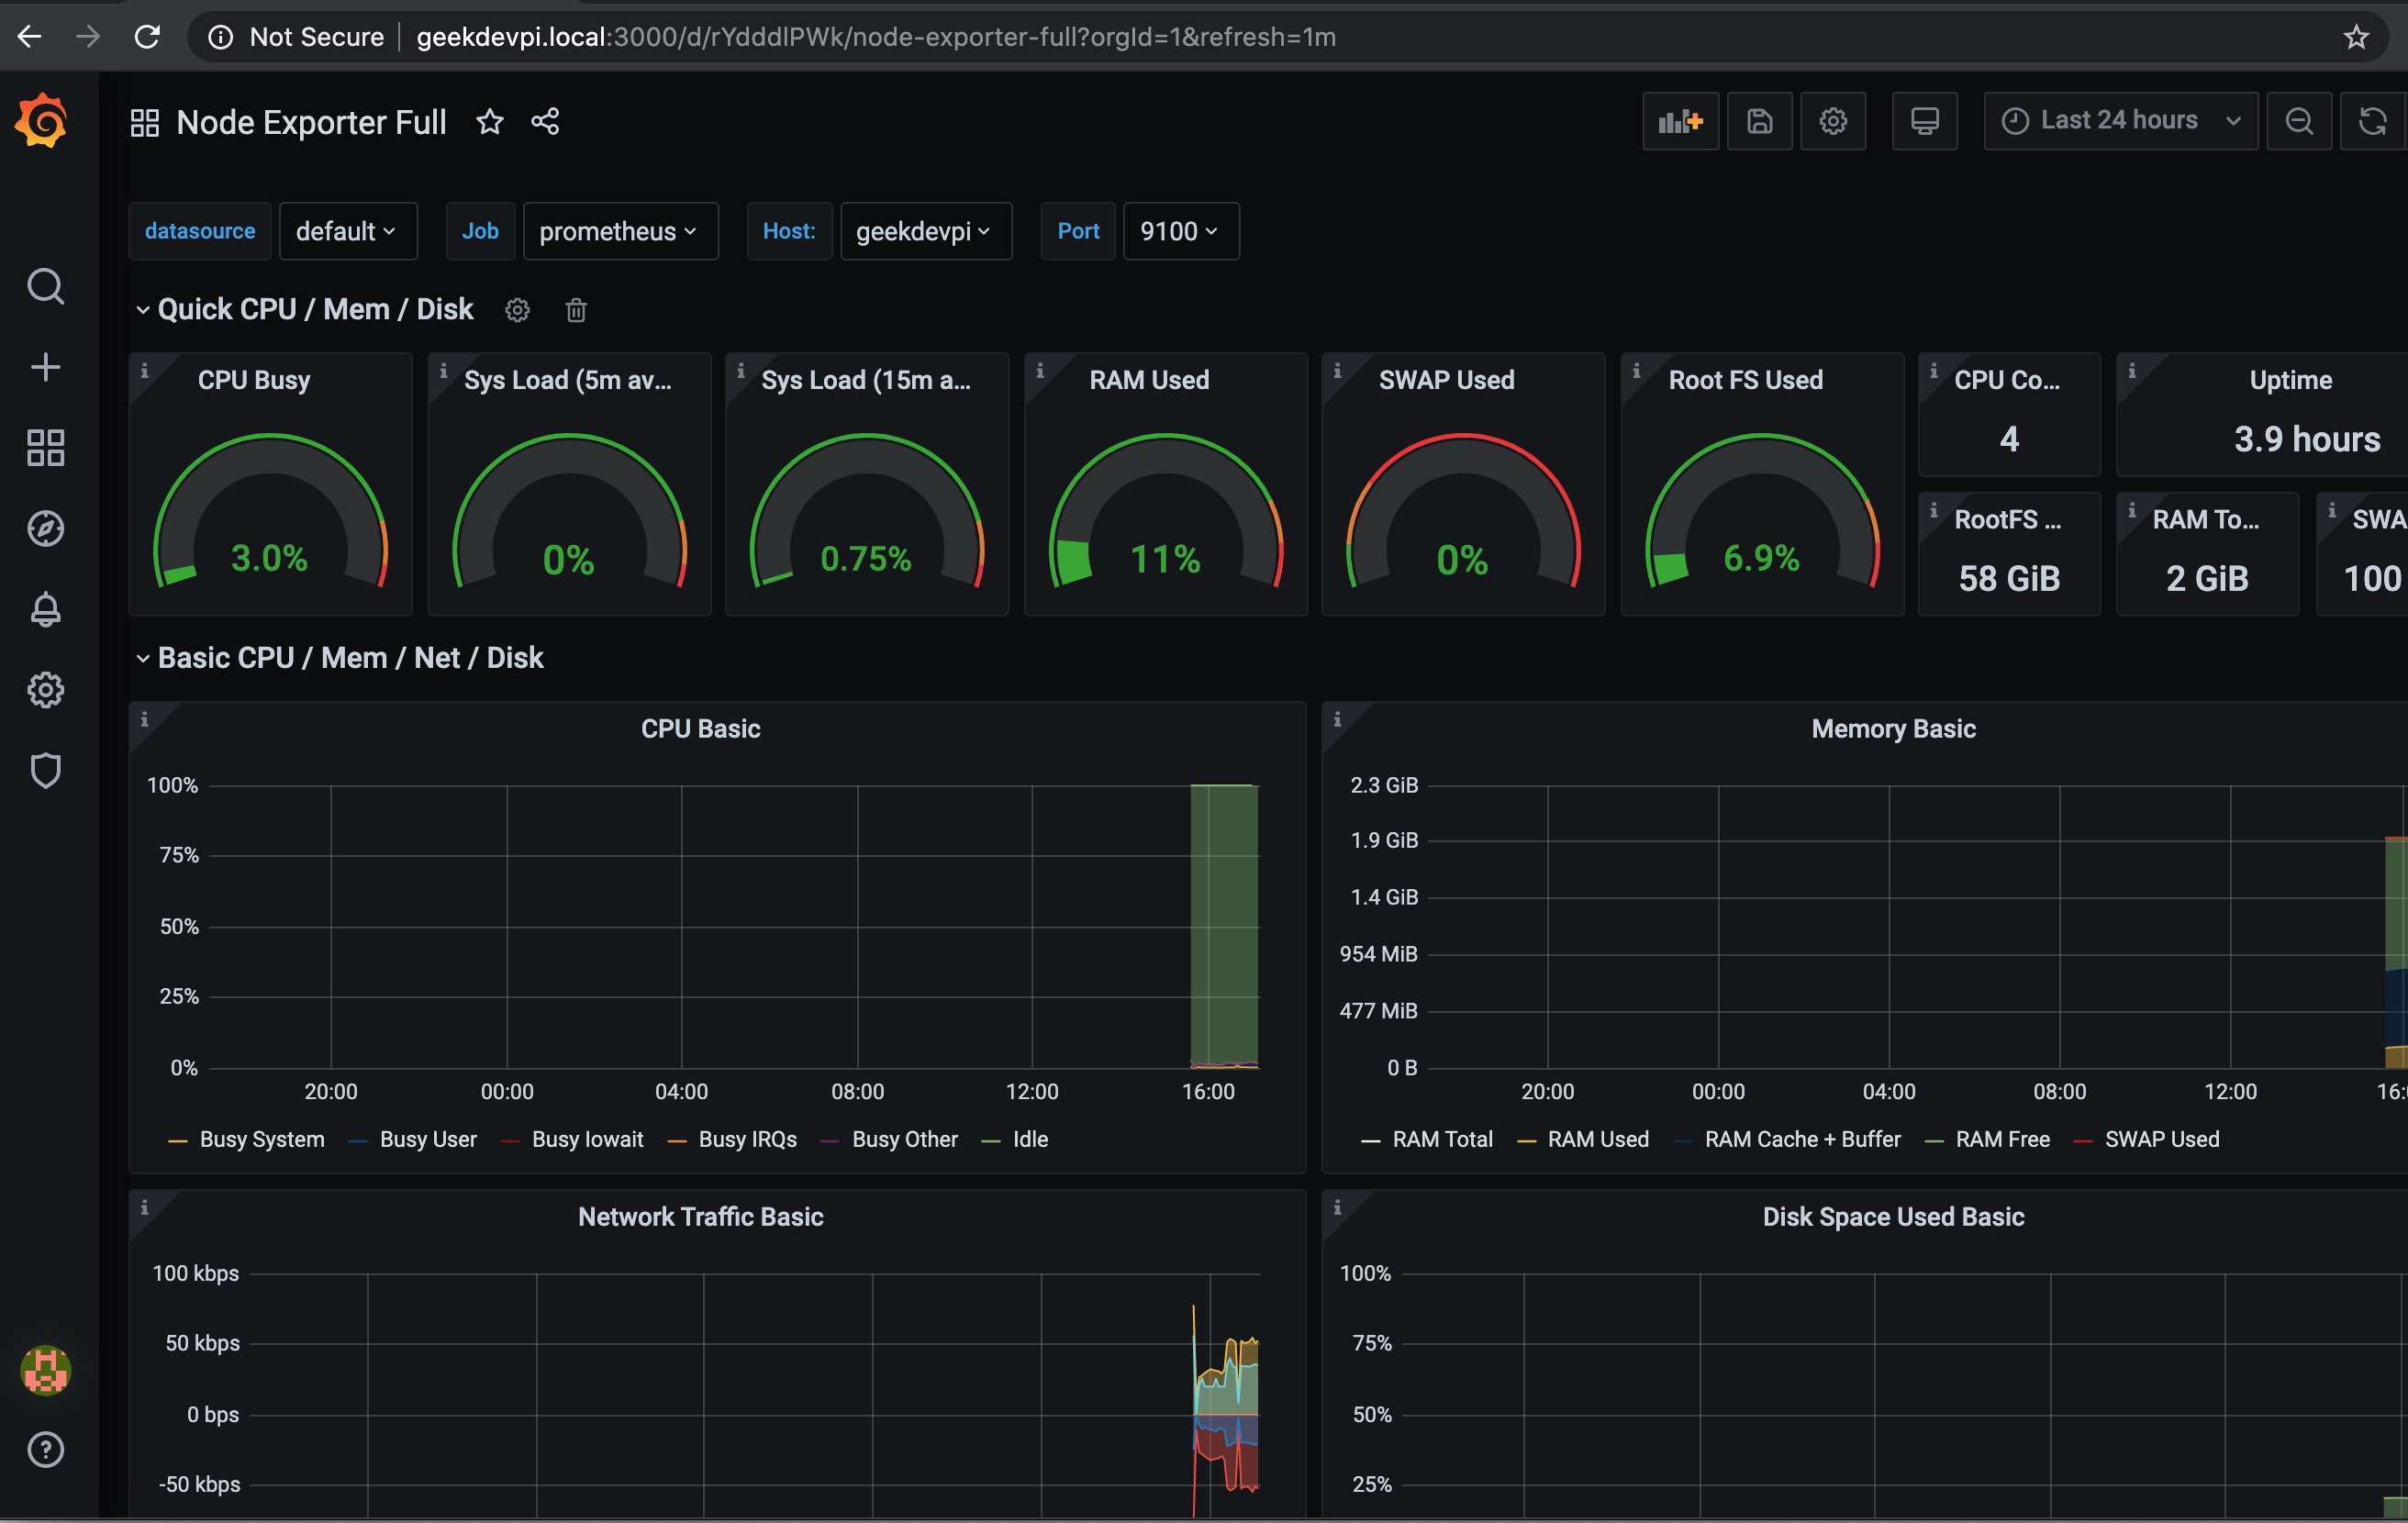Open the user profile avatar menu
The height and width of the screenshot is (1523, 2408).
[46, 1371]
